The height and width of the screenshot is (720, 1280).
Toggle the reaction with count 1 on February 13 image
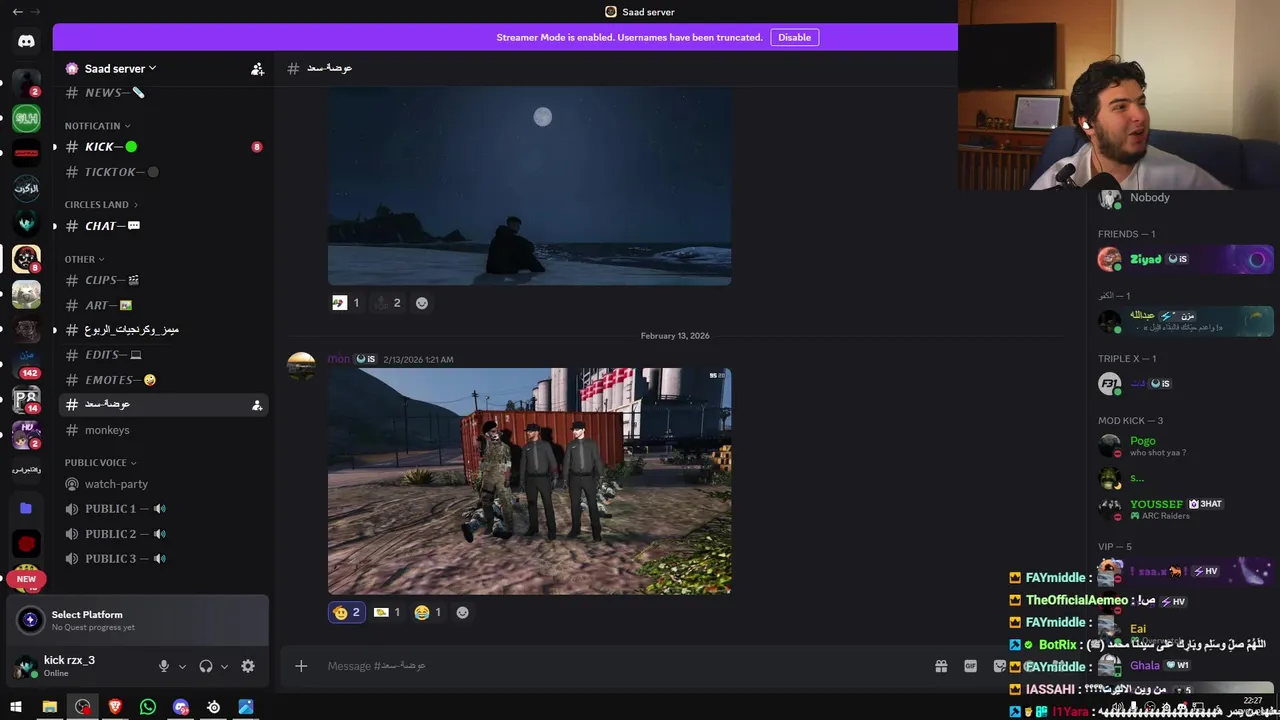(386, 612)
